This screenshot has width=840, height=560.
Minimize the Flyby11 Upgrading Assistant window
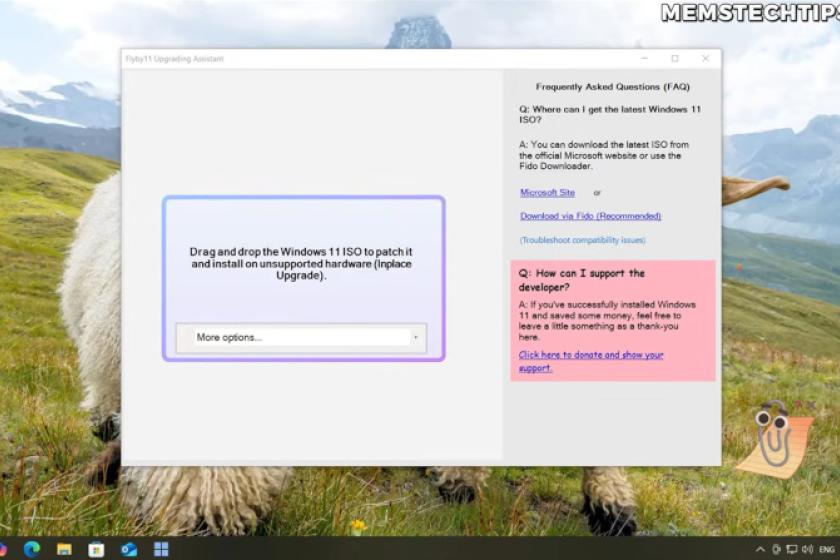pos(644,58)
